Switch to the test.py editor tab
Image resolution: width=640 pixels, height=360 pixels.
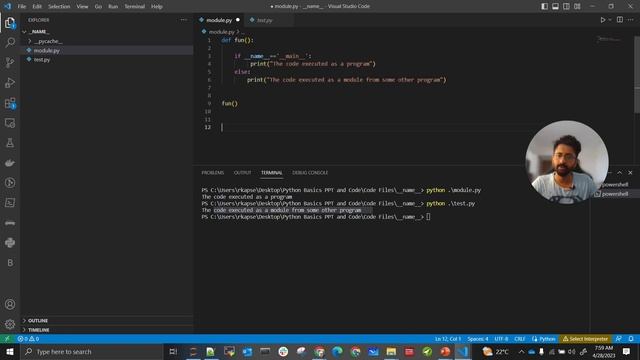pos(264,20)
